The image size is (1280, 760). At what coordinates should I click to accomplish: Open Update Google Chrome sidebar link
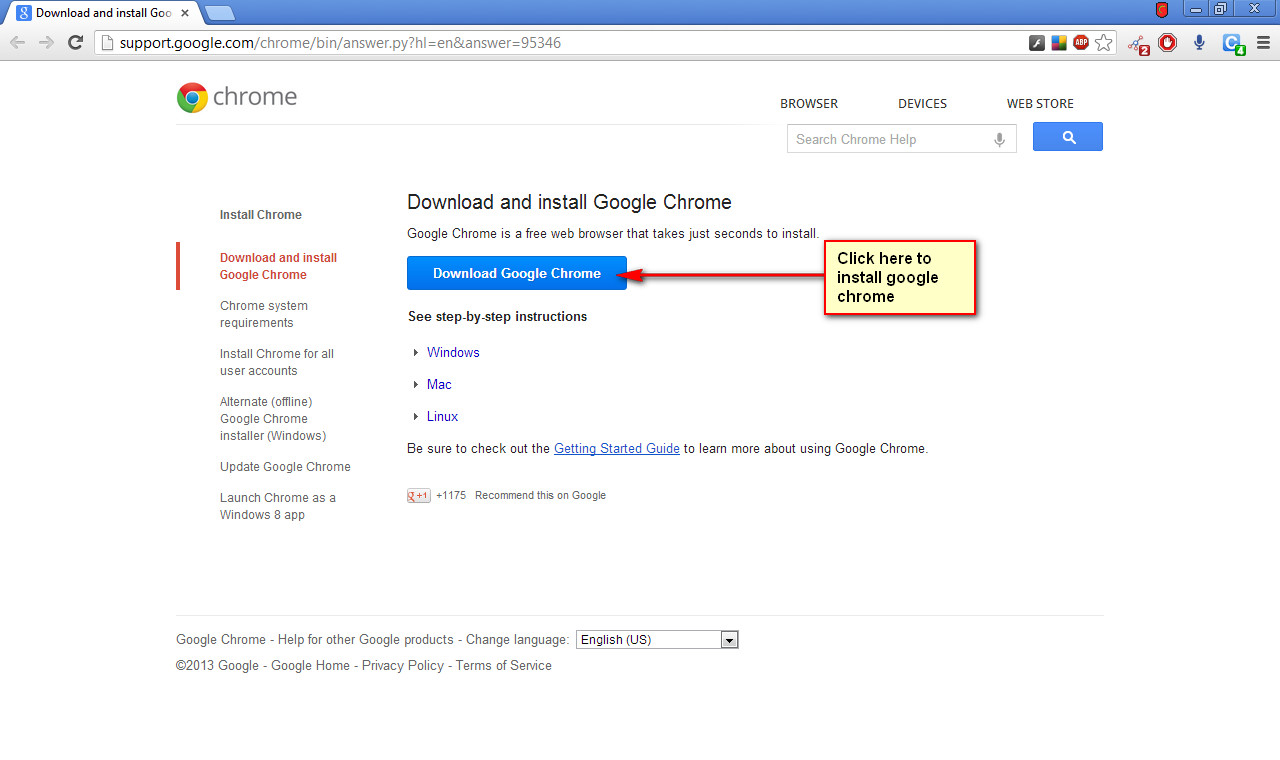285,467
